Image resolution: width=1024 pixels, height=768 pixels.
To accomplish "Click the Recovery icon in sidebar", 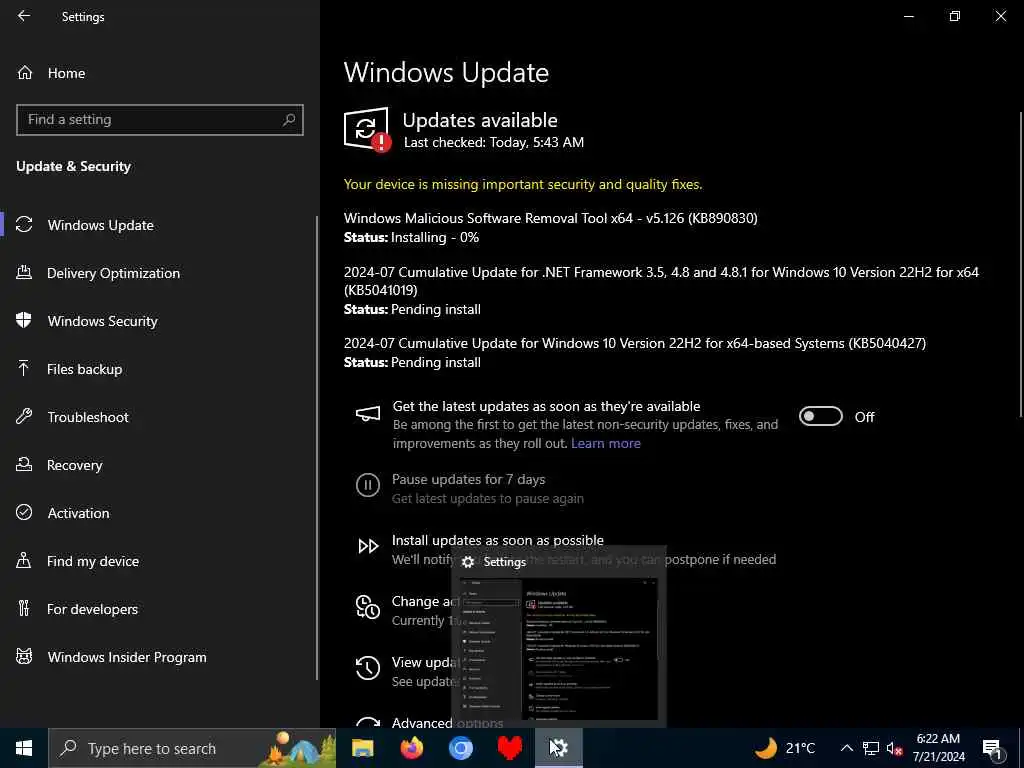I will click(x=24, y=464).
